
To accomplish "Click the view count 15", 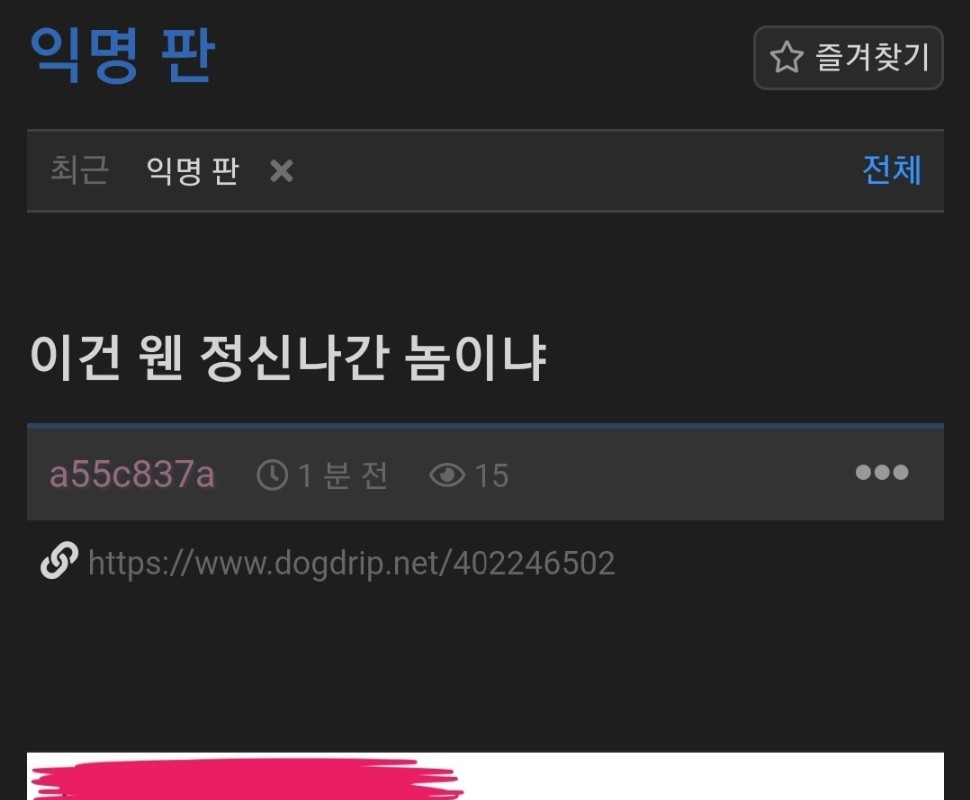I will [492, 475].
